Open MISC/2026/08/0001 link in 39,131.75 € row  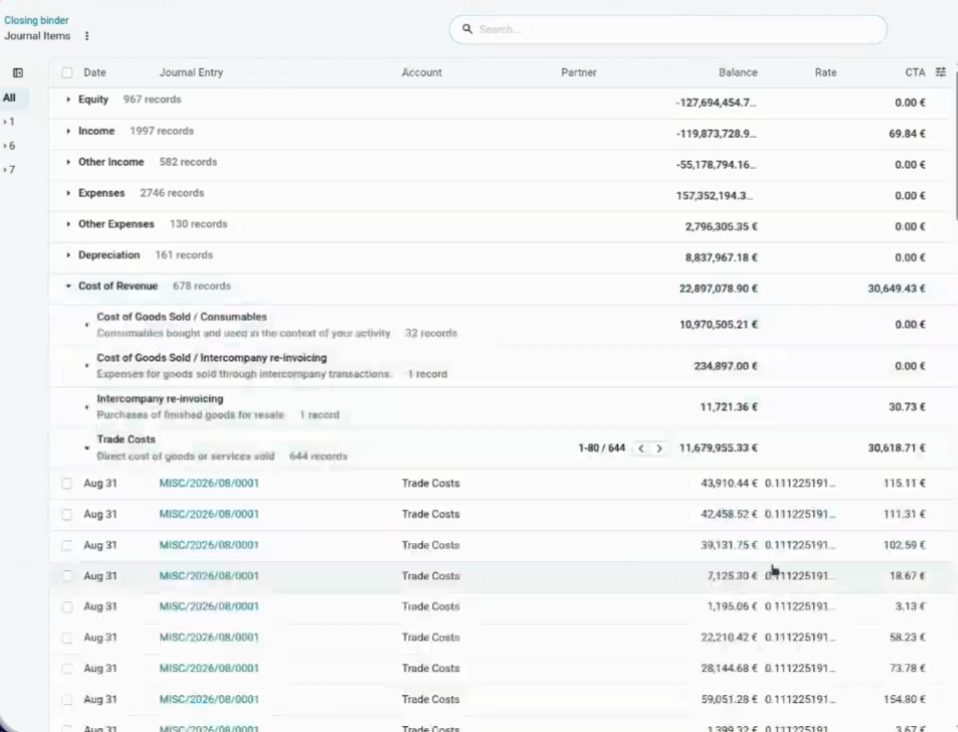point(209,545)
